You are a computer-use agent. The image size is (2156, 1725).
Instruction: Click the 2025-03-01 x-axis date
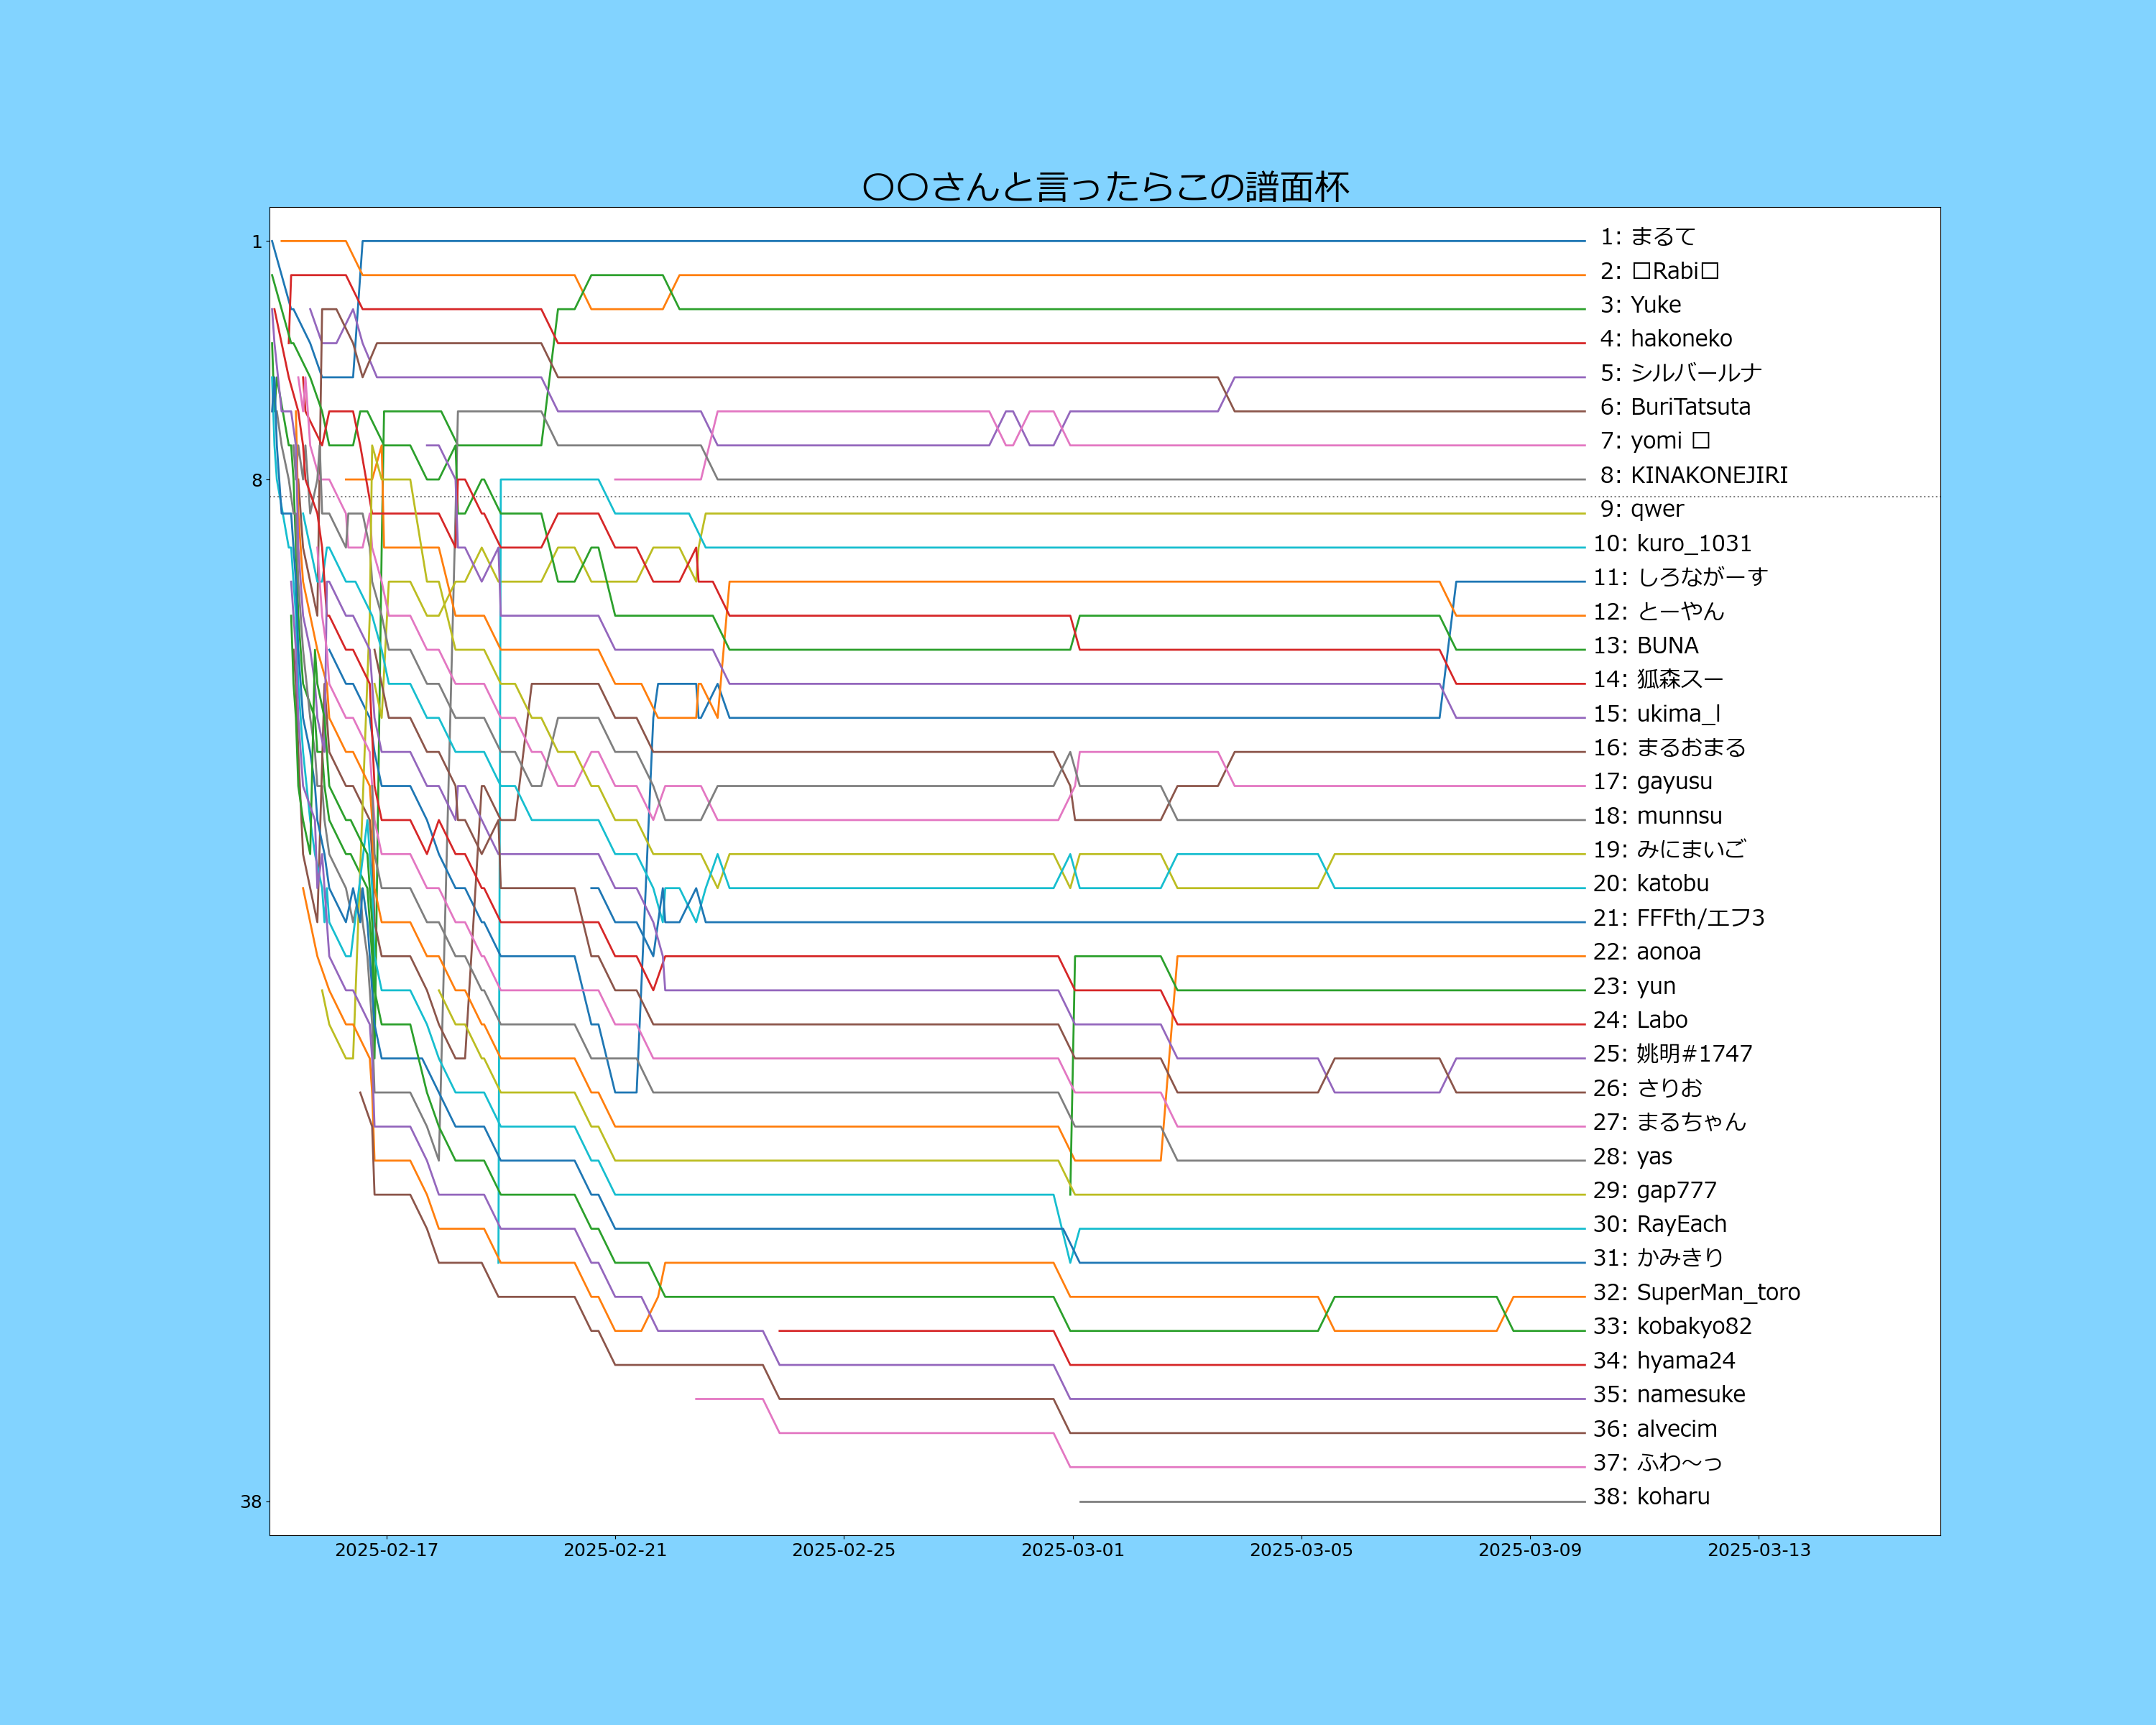pos(1072,1550)
